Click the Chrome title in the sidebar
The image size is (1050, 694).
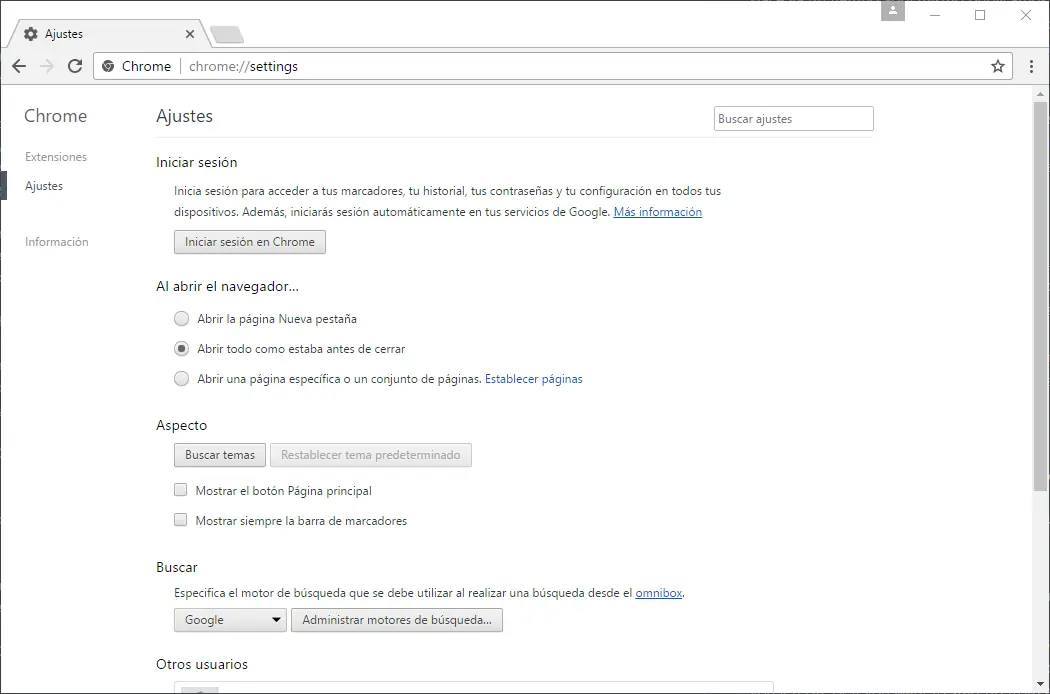click(56, 116)
